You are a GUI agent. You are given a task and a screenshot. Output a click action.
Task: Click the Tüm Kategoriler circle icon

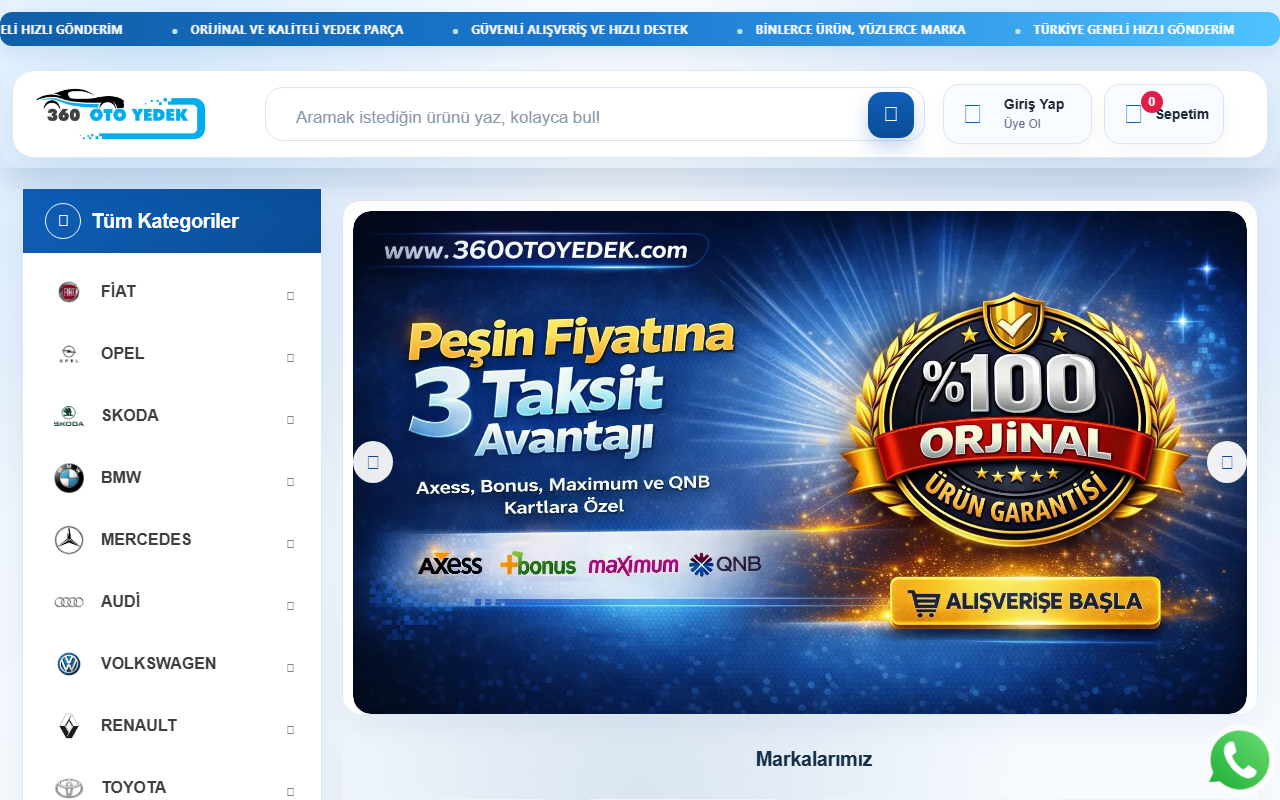[63, 221]
